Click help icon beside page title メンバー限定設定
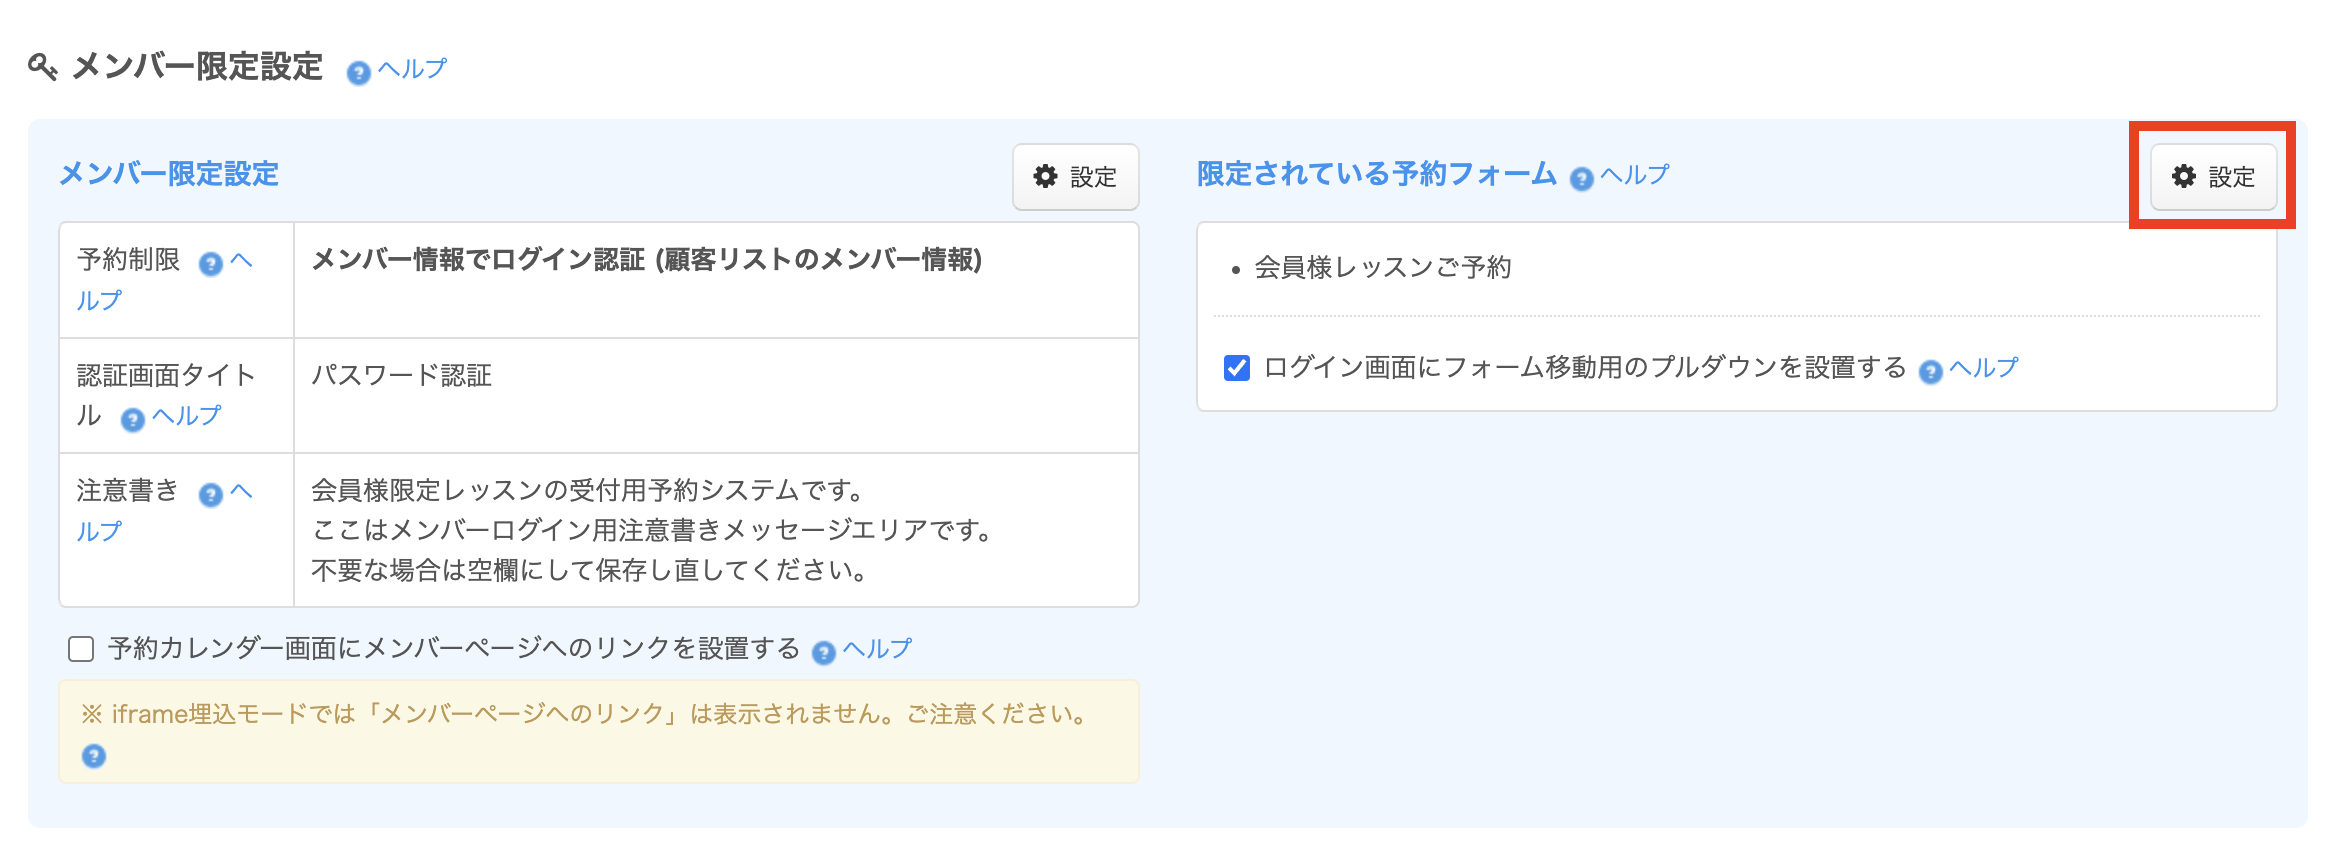The image size is (2334, 854). [358, 73]
